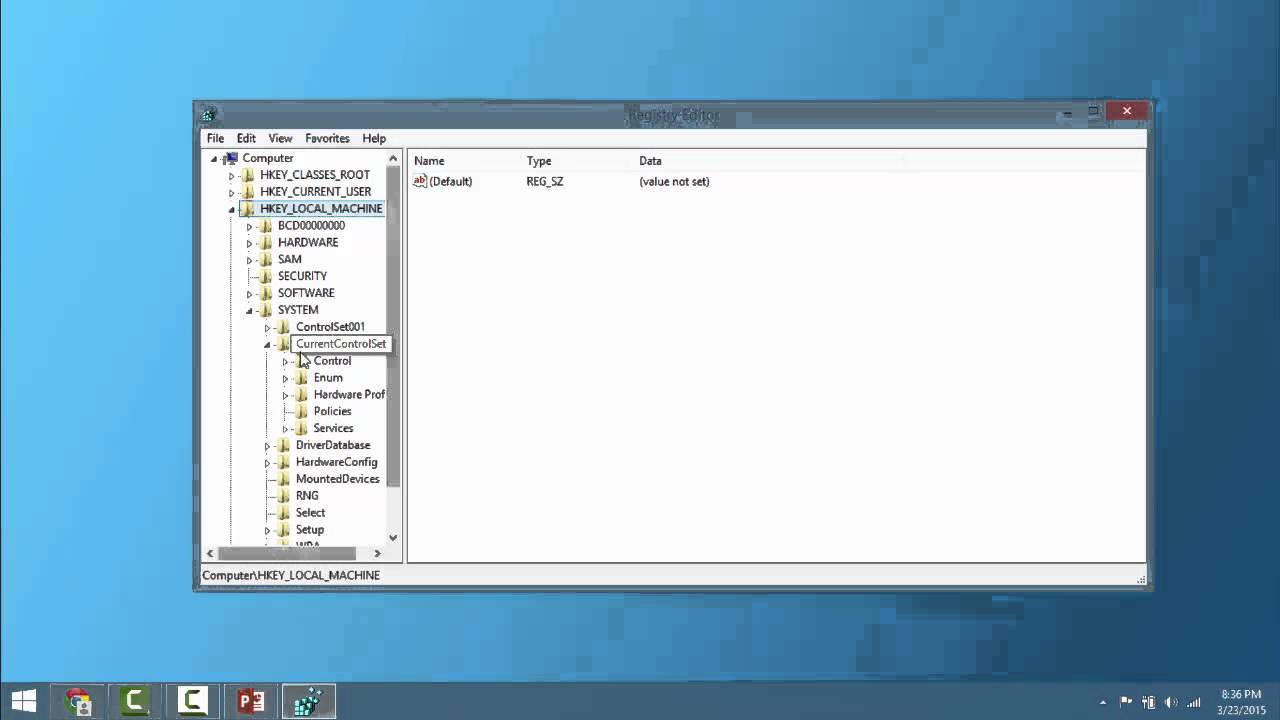
Task: Click HKEY_LOCAL_MACHINE folder icon
Action: pos(248,209)
